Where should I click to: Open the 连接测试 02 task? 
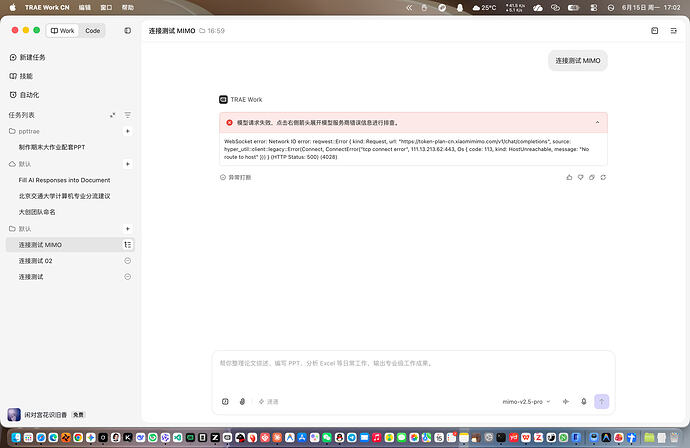(35, 261)
